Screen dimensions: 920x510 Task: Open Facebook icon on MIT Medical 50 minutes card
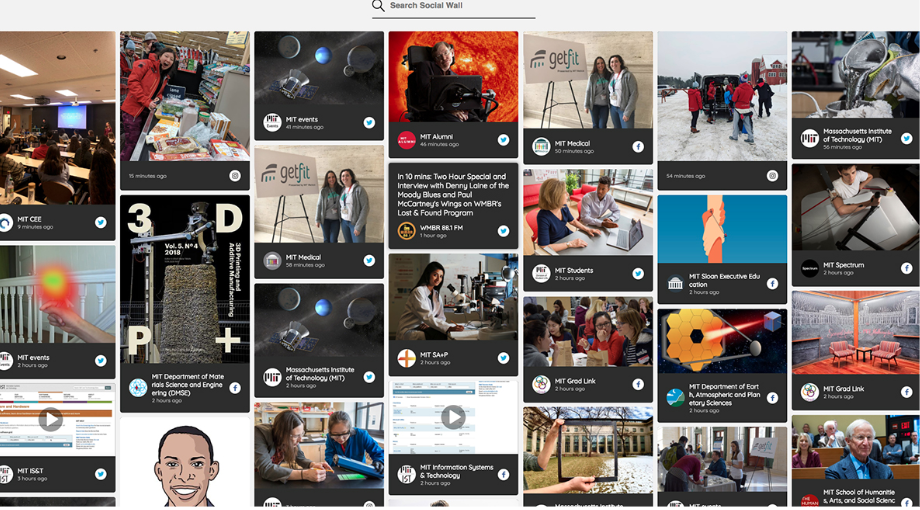tap(638, 147)
